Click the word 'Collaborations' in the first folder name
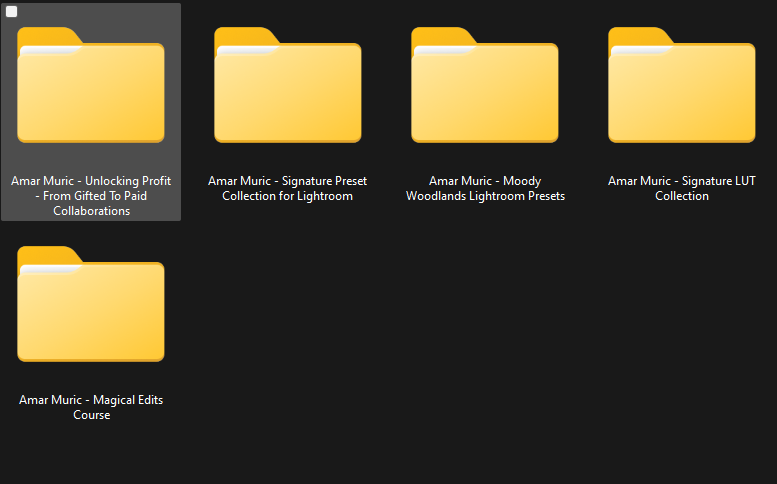Viewport: 777px width, 484px height. 91,211
